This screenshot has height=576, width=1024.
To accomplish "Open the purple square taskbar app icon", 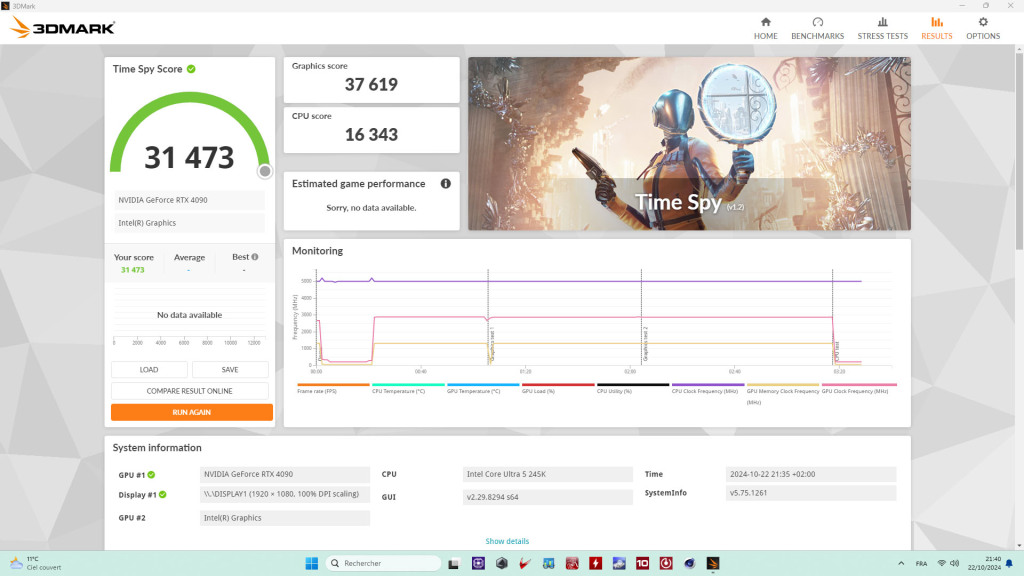I will click(478, 563).
